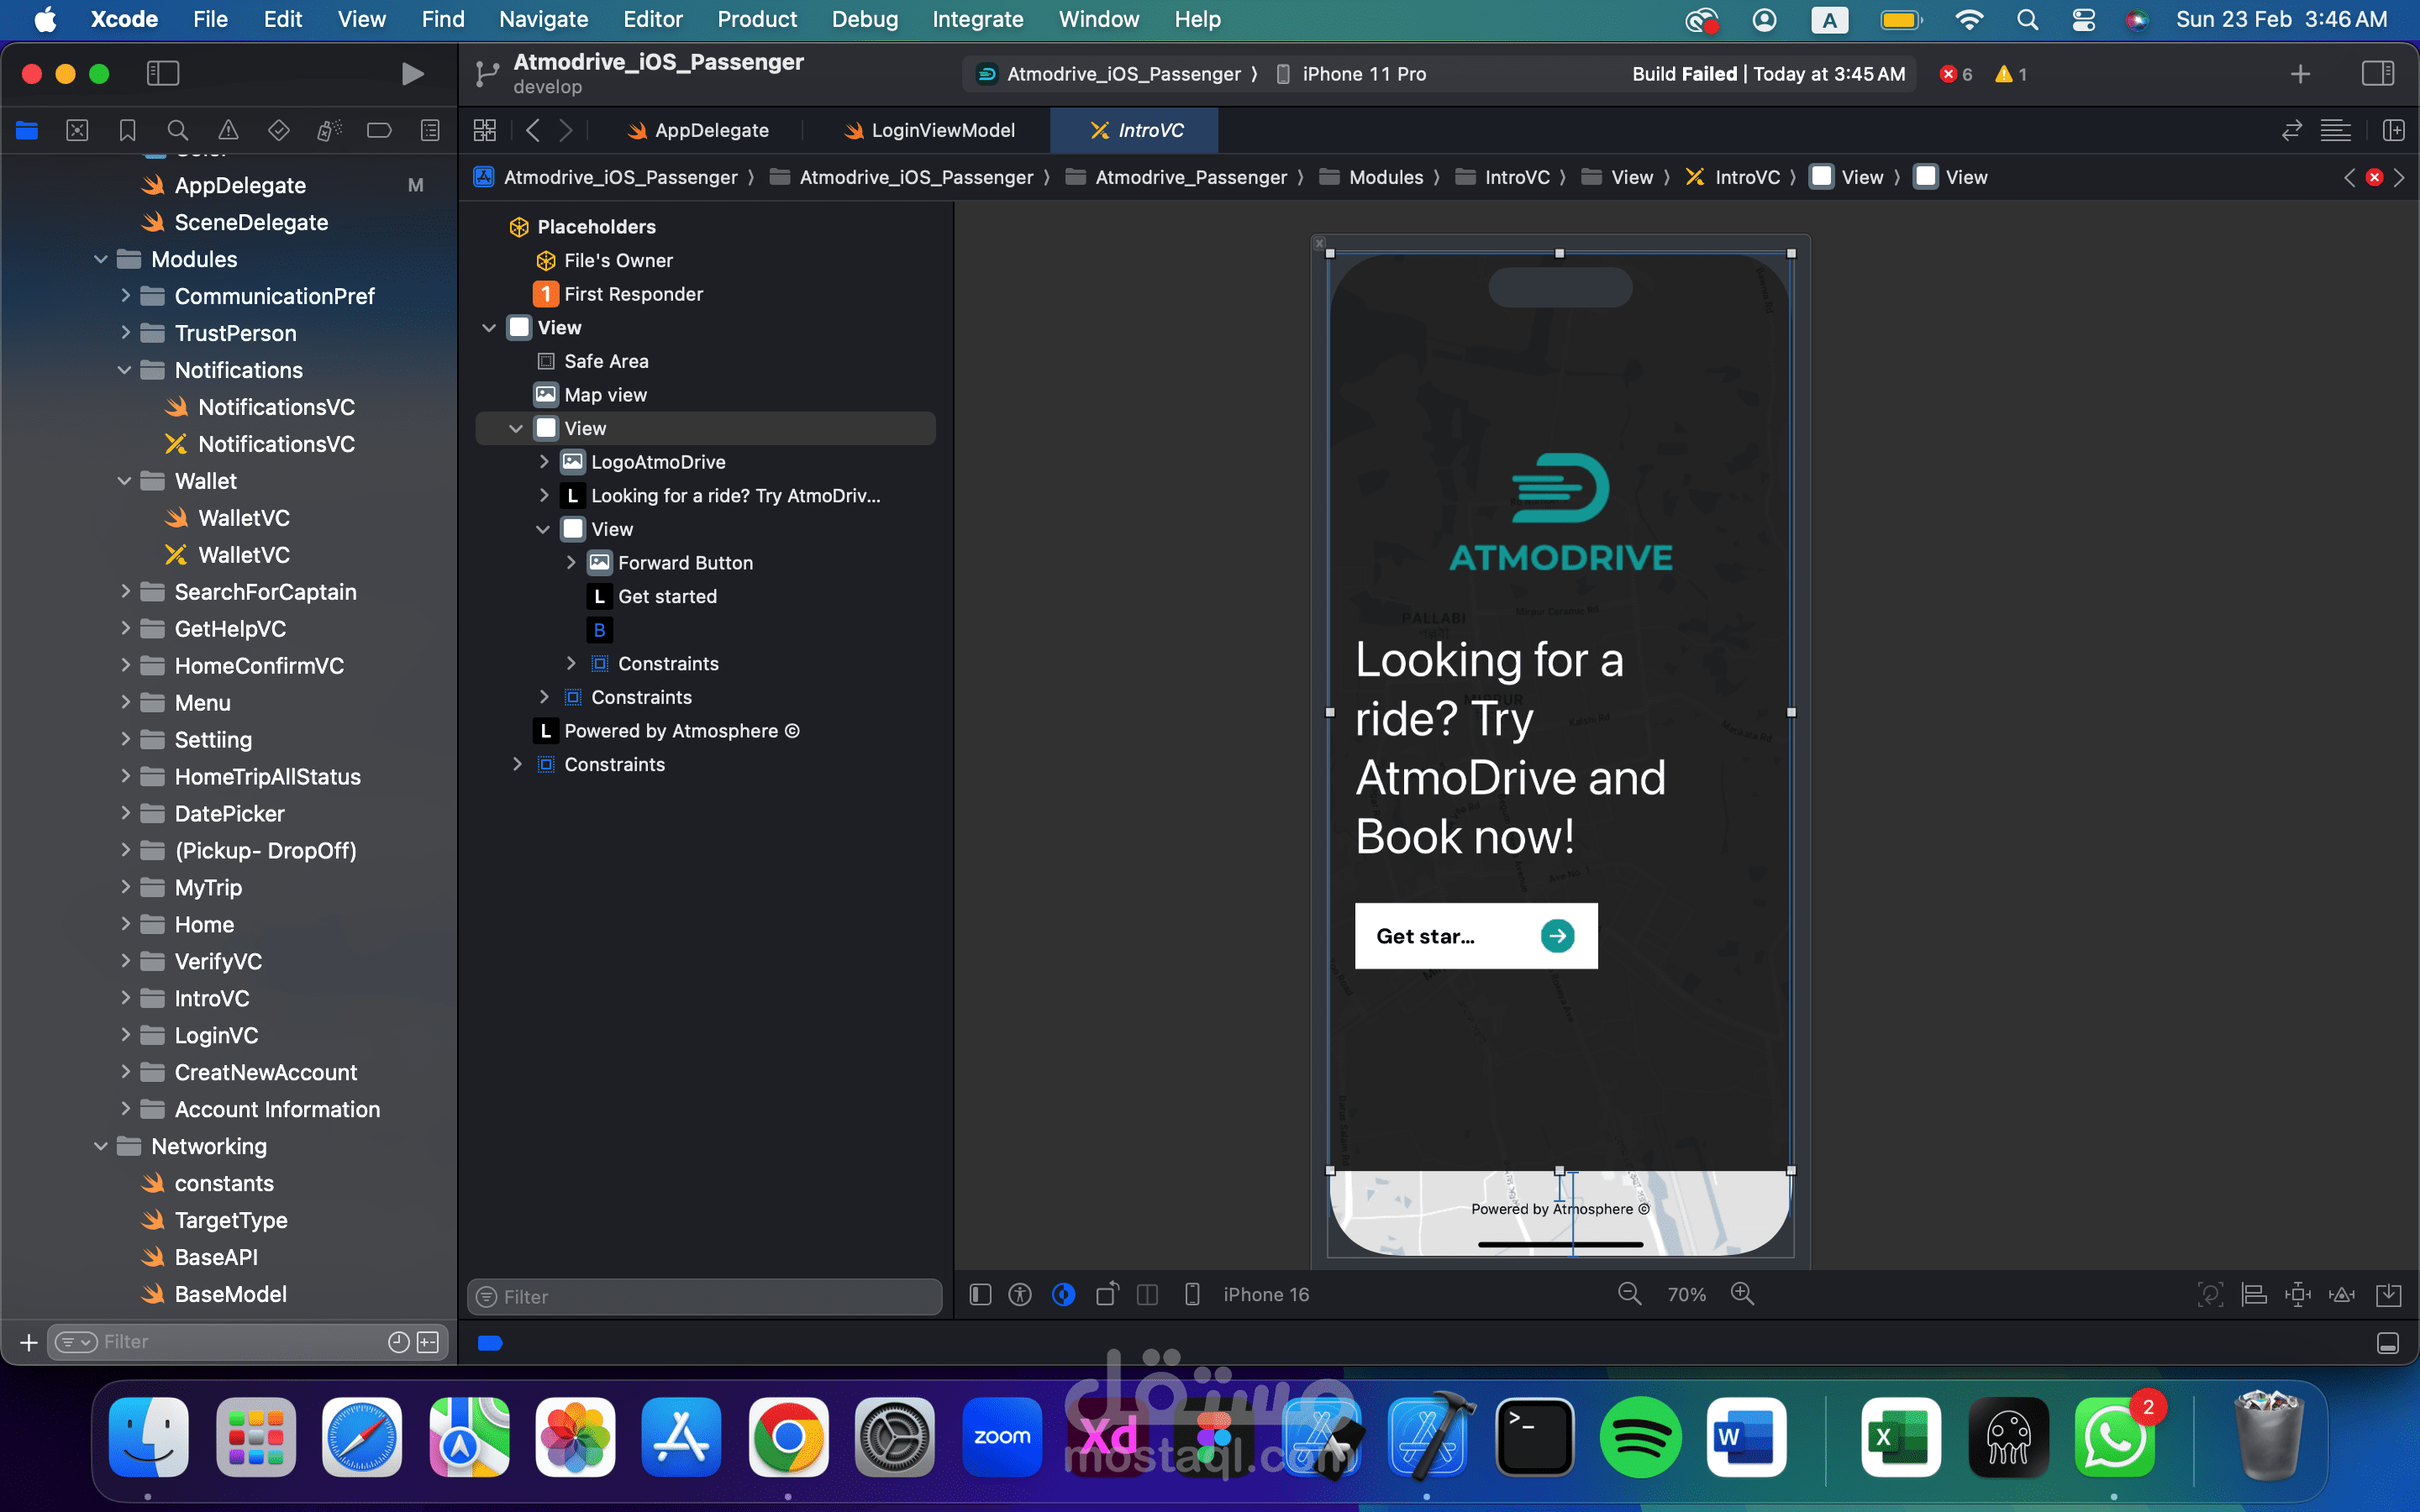Image resolution: width=2420 pixels, height=1512 pixels.
Task: Open the Embed In menu
Action: coord(2388,1295)
